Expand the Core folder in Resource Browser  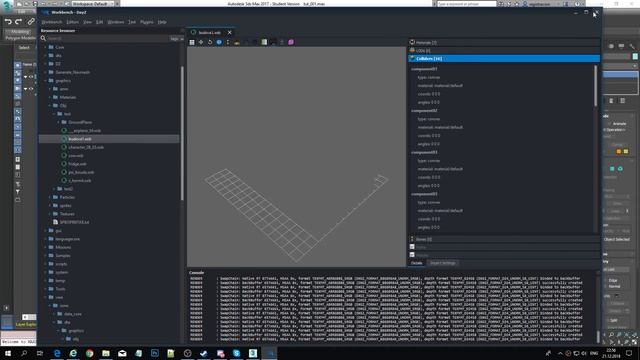46,47
